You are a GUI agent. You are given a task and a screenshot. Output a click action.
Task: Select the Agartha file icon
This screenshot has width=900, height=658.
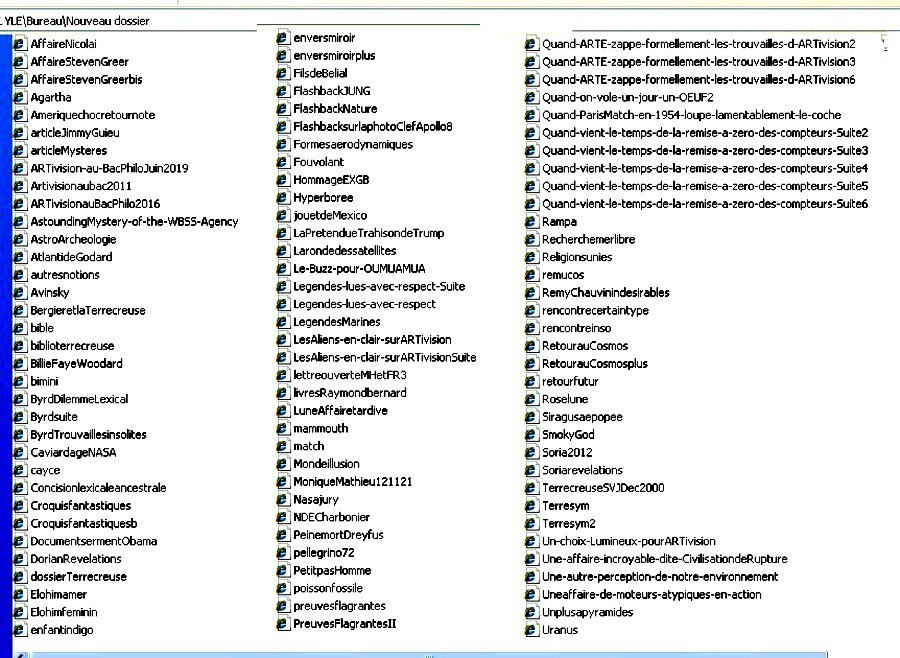[19, 98]
